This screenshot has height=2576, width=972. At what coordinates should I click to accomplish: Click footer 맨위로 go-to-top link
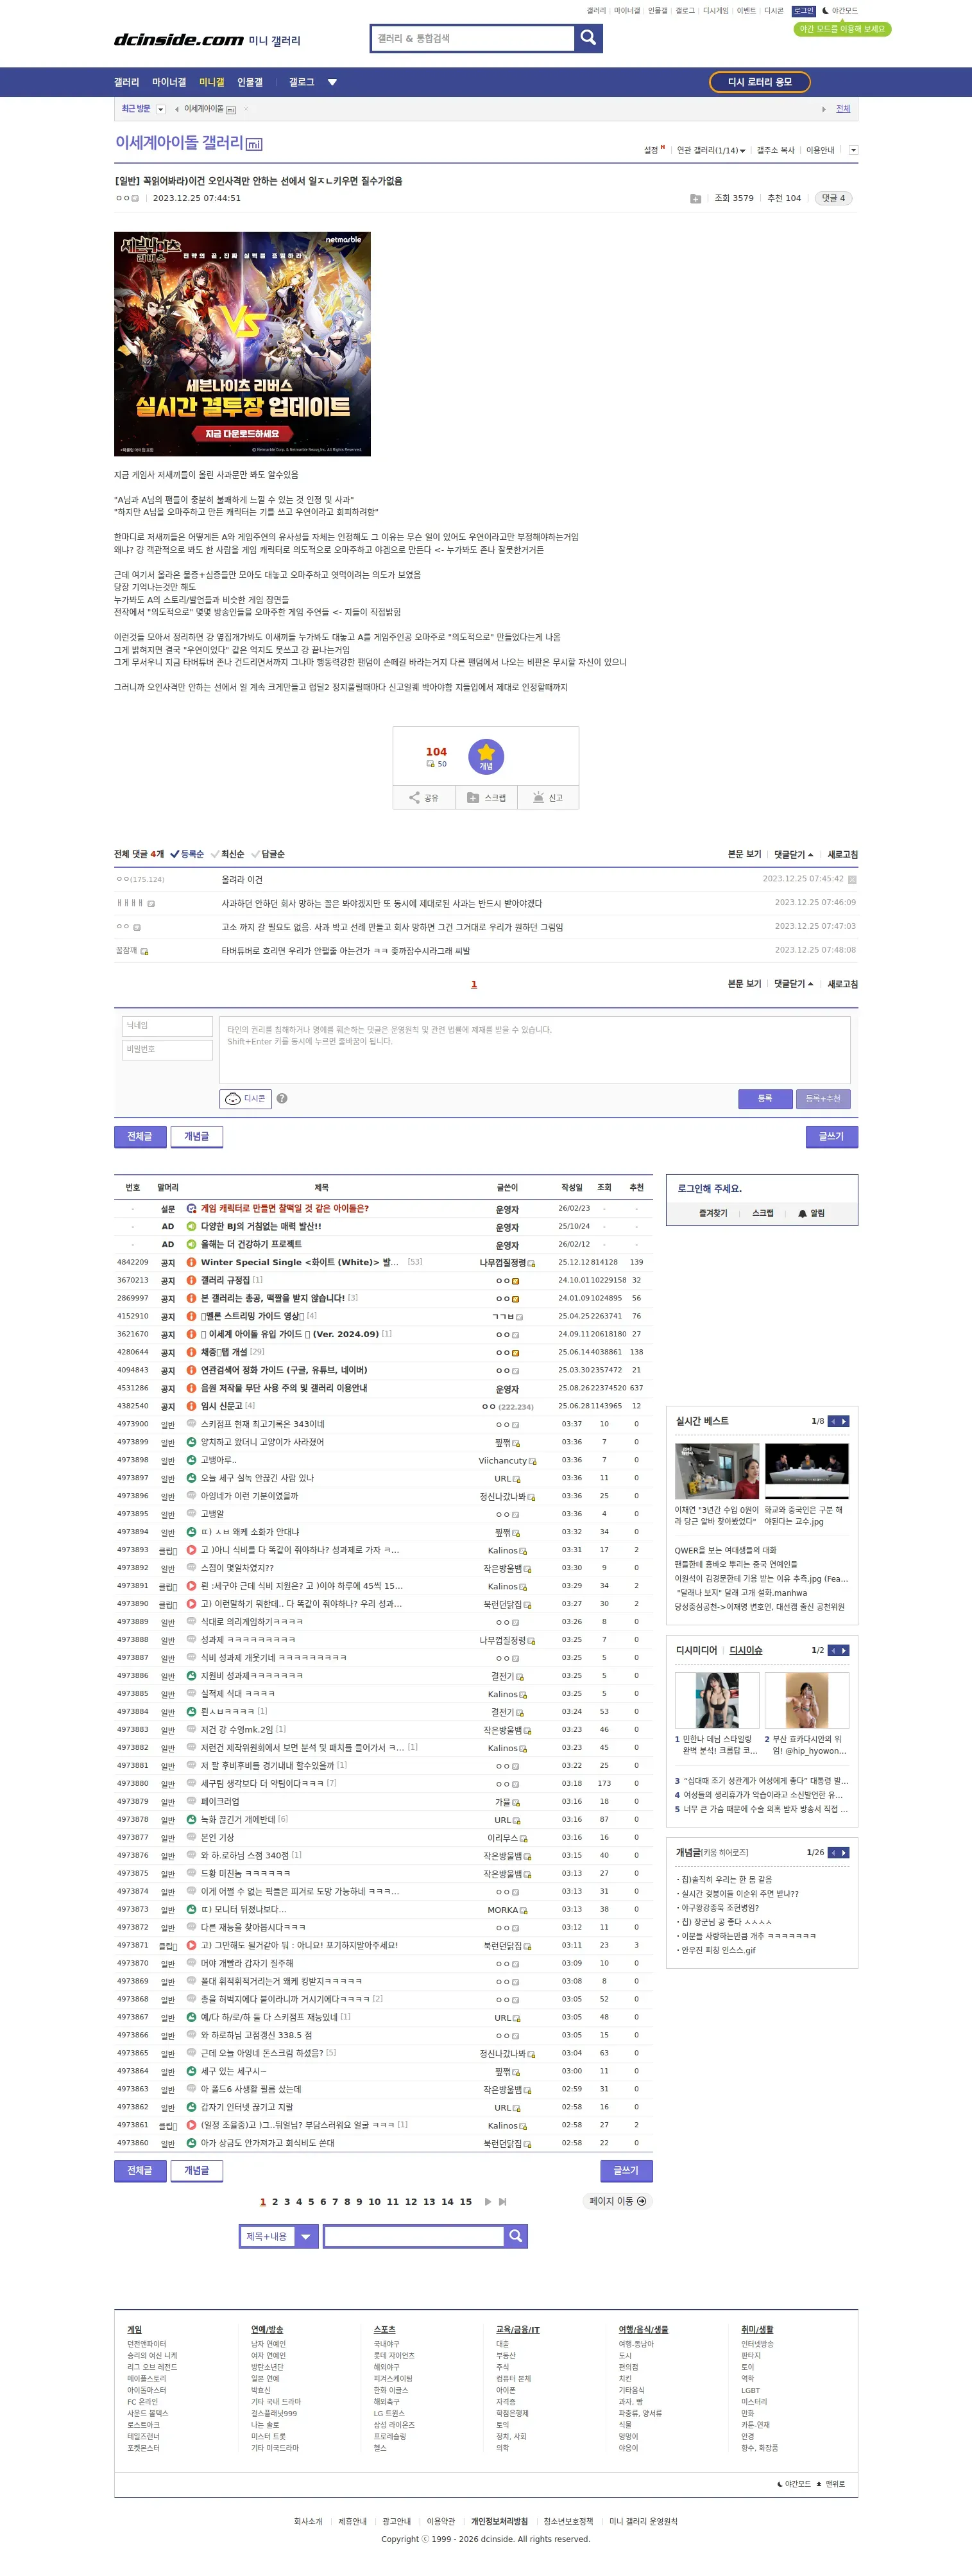point(831,2484)
